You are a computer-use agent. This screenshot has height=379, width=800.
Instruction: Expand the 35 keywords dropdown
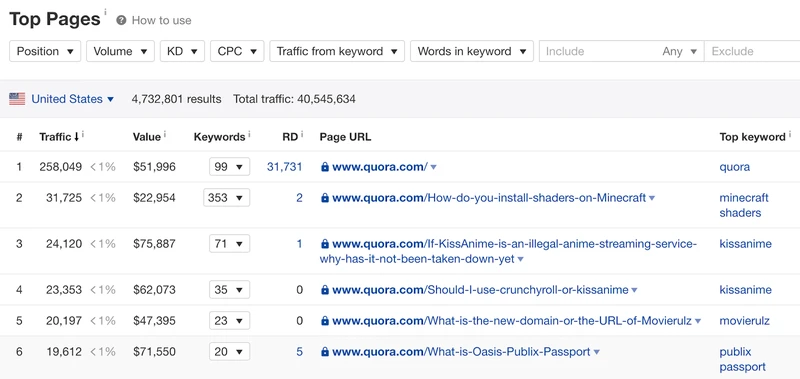[x=229, y=290]
